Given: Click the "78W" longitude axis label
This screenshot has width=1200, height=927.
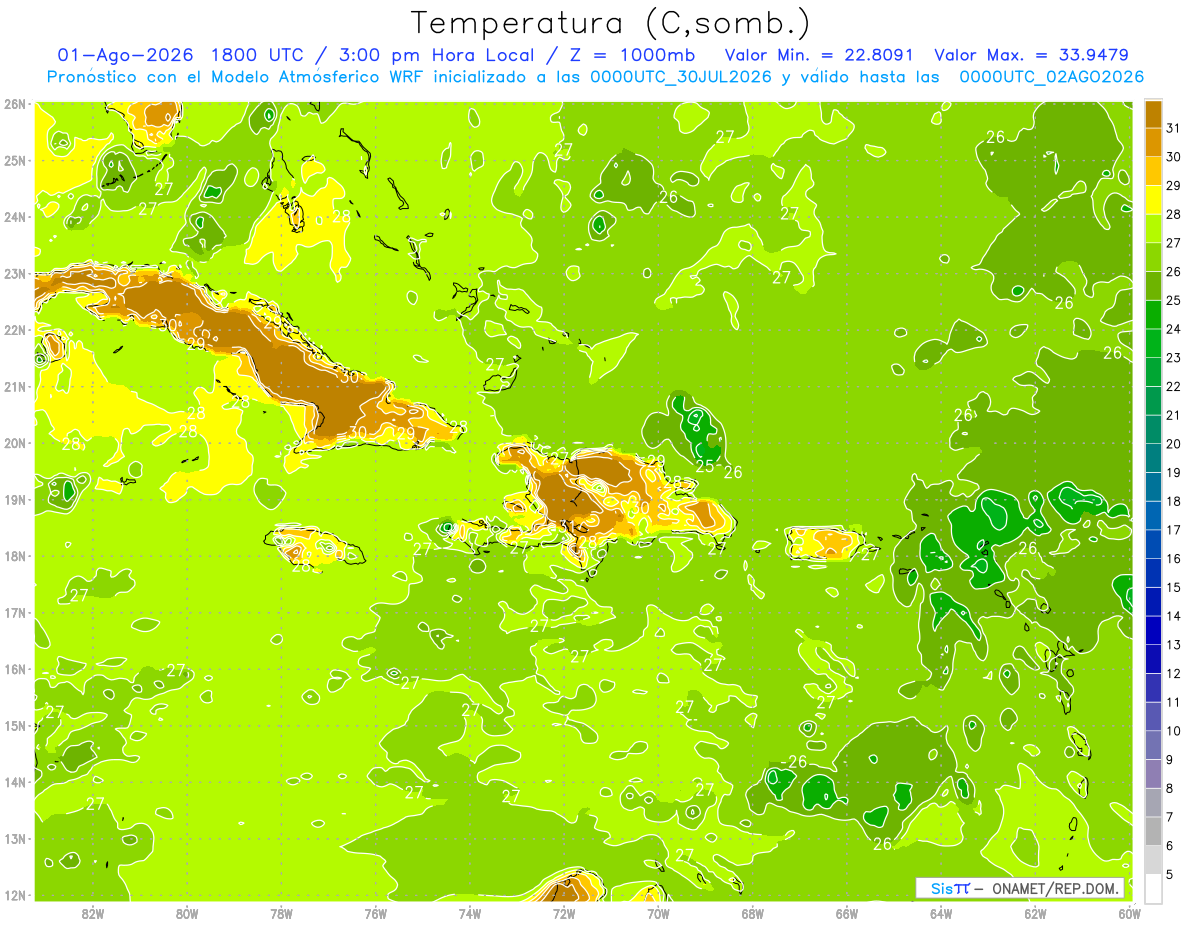Looking at the screenshot, I should [x=281, y=912].
